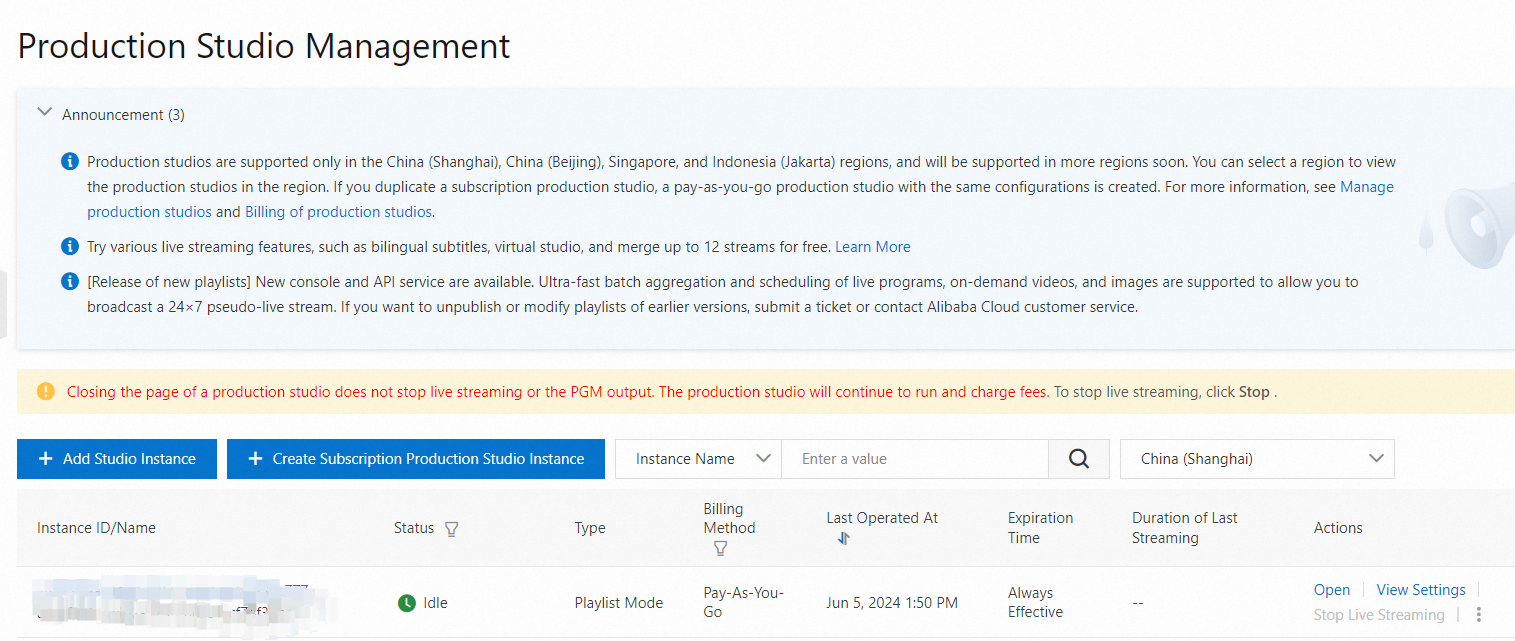Open the Status column filter icon
1515x641 pixels.
(x=451, y=529)
